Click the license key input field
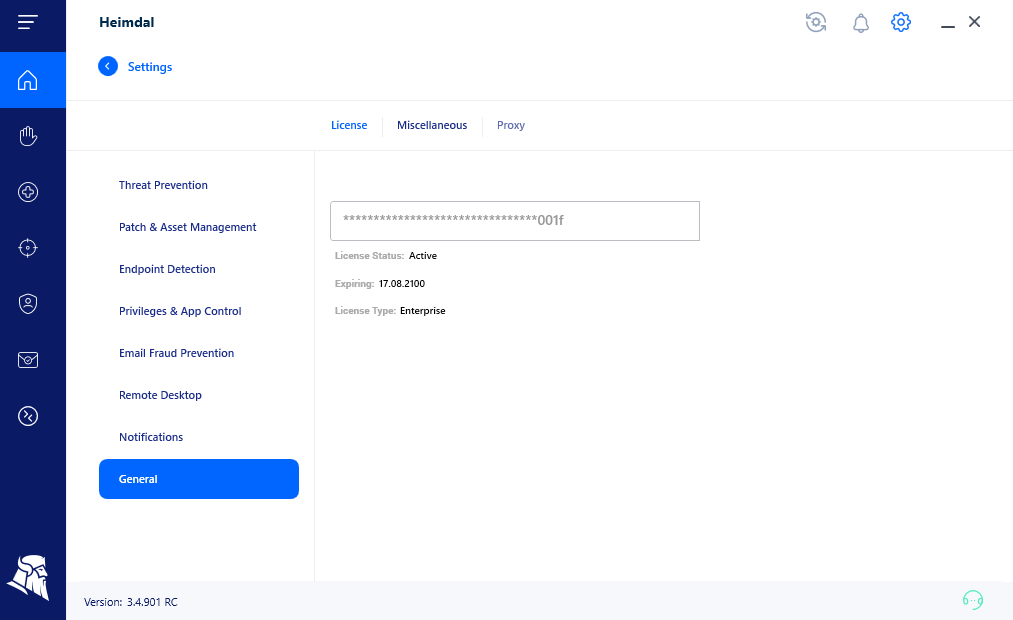The height and width of the screenshot is (620, 1013). (515, 221)
